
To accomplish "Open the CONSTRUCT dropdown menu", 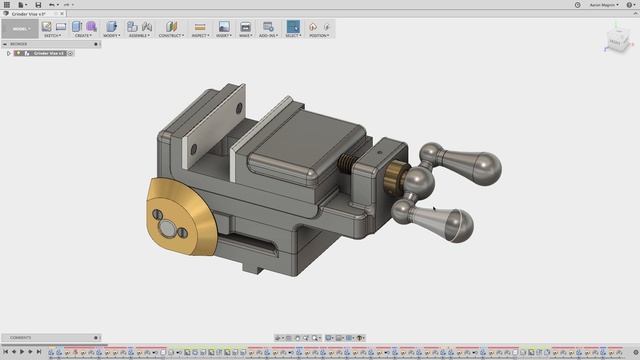I will pyautogui.click(x=171, y=36).
